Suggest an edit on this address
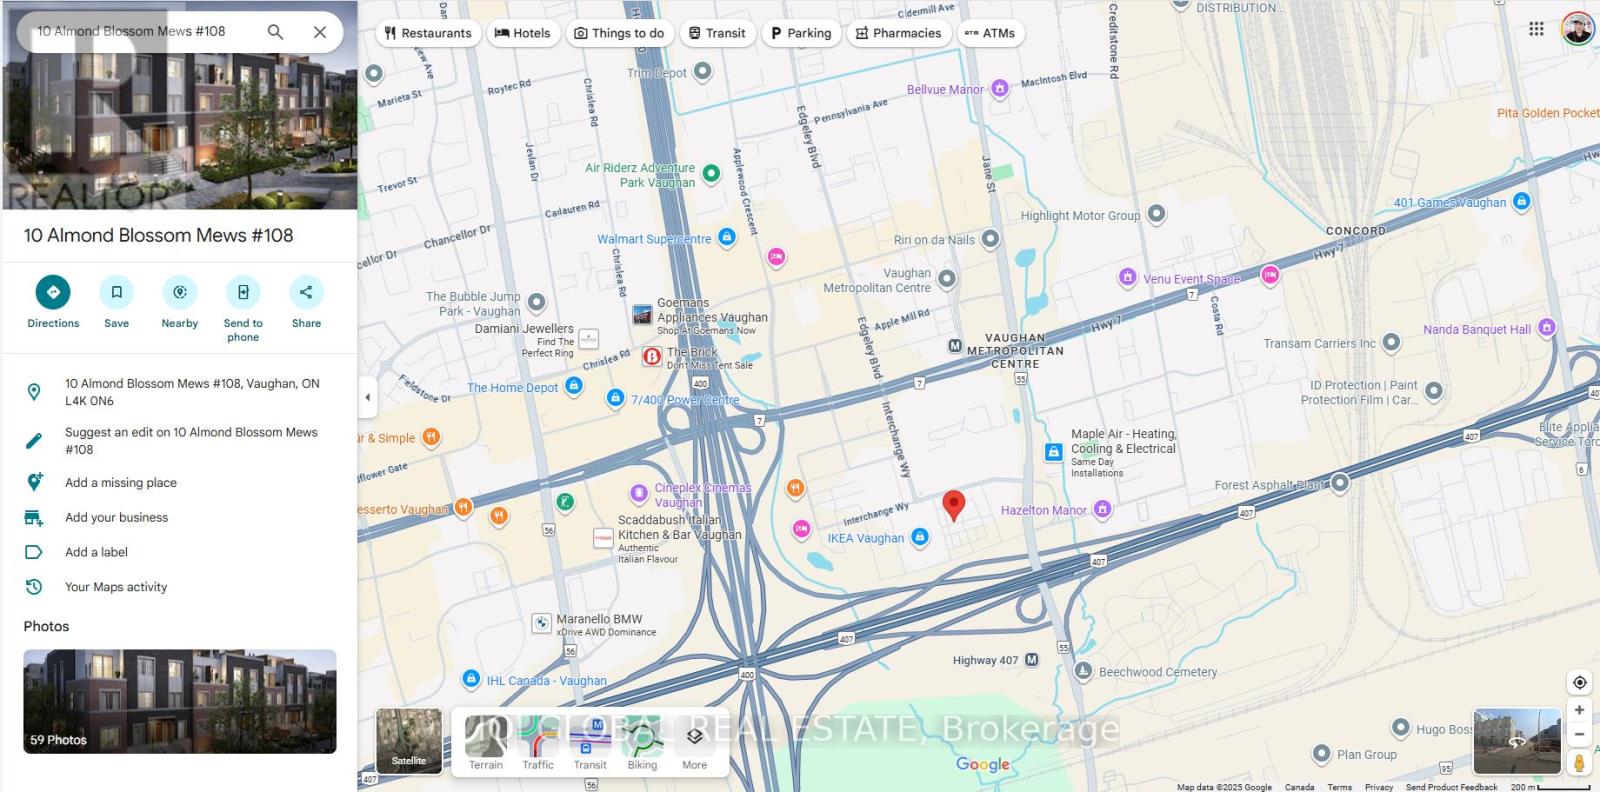This screenshot has height=792, width=1600. (x=179, y=441)
